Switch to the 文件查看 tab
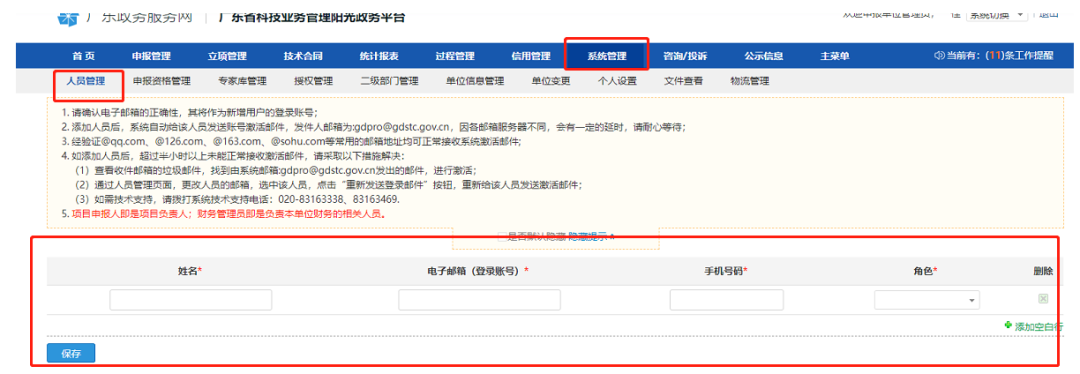The image size is (1080, 374). (683, 81)
